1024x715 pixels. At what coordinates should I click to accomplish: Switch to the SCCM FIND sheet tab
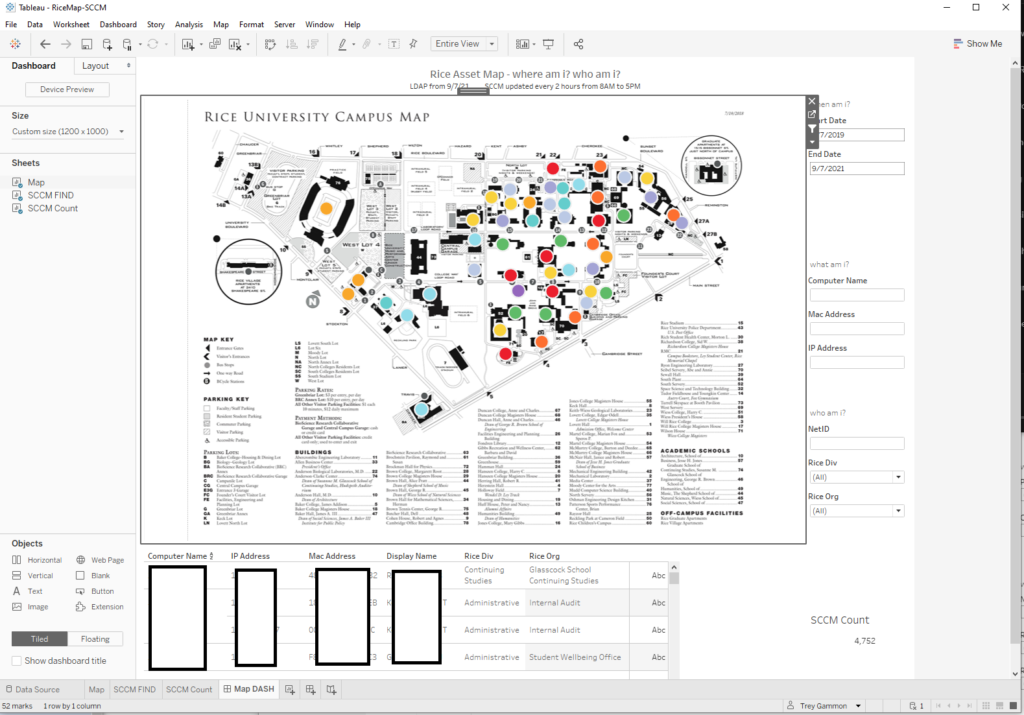coord(135,690)
